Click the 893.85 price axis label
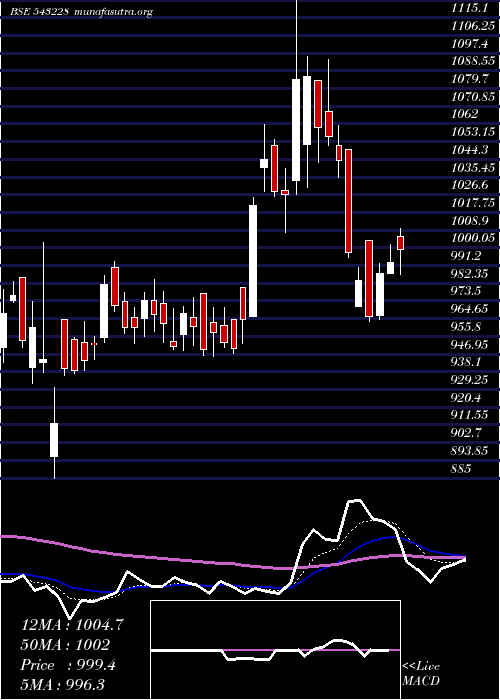 click(469, 450)
